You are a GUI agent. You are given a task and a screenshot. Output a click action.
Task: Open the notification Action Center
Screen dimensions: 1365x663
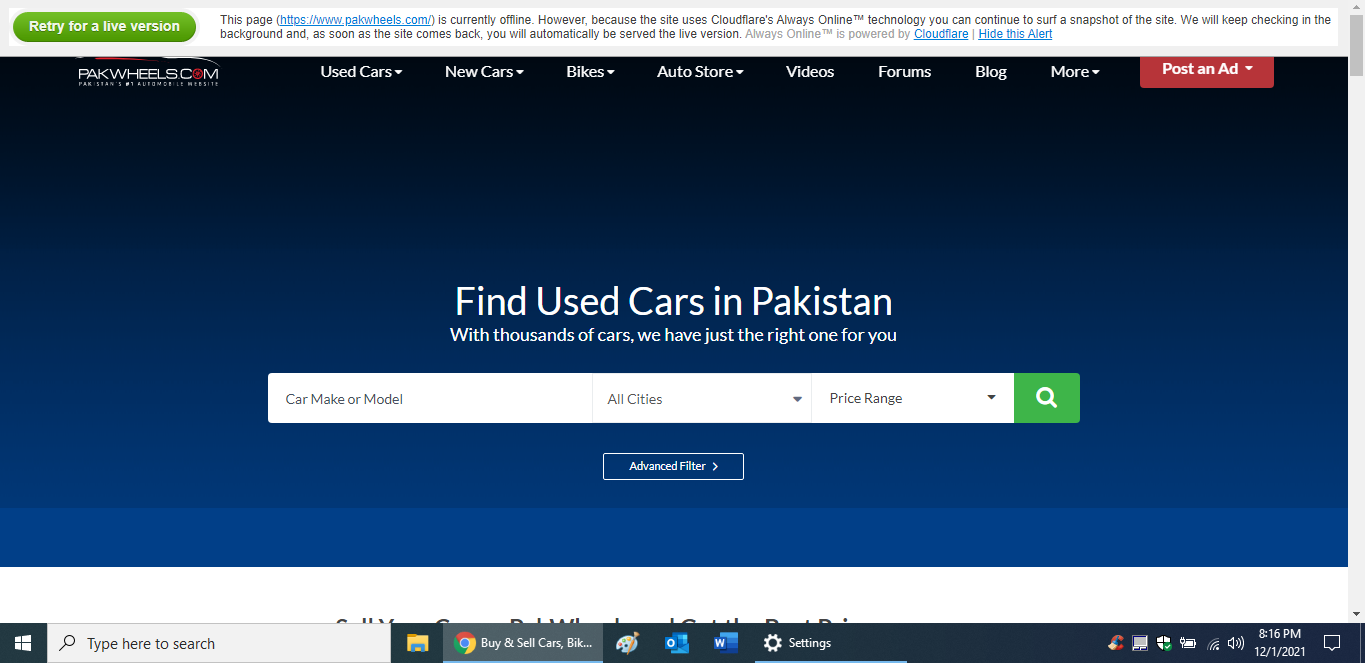point(1331,643)
